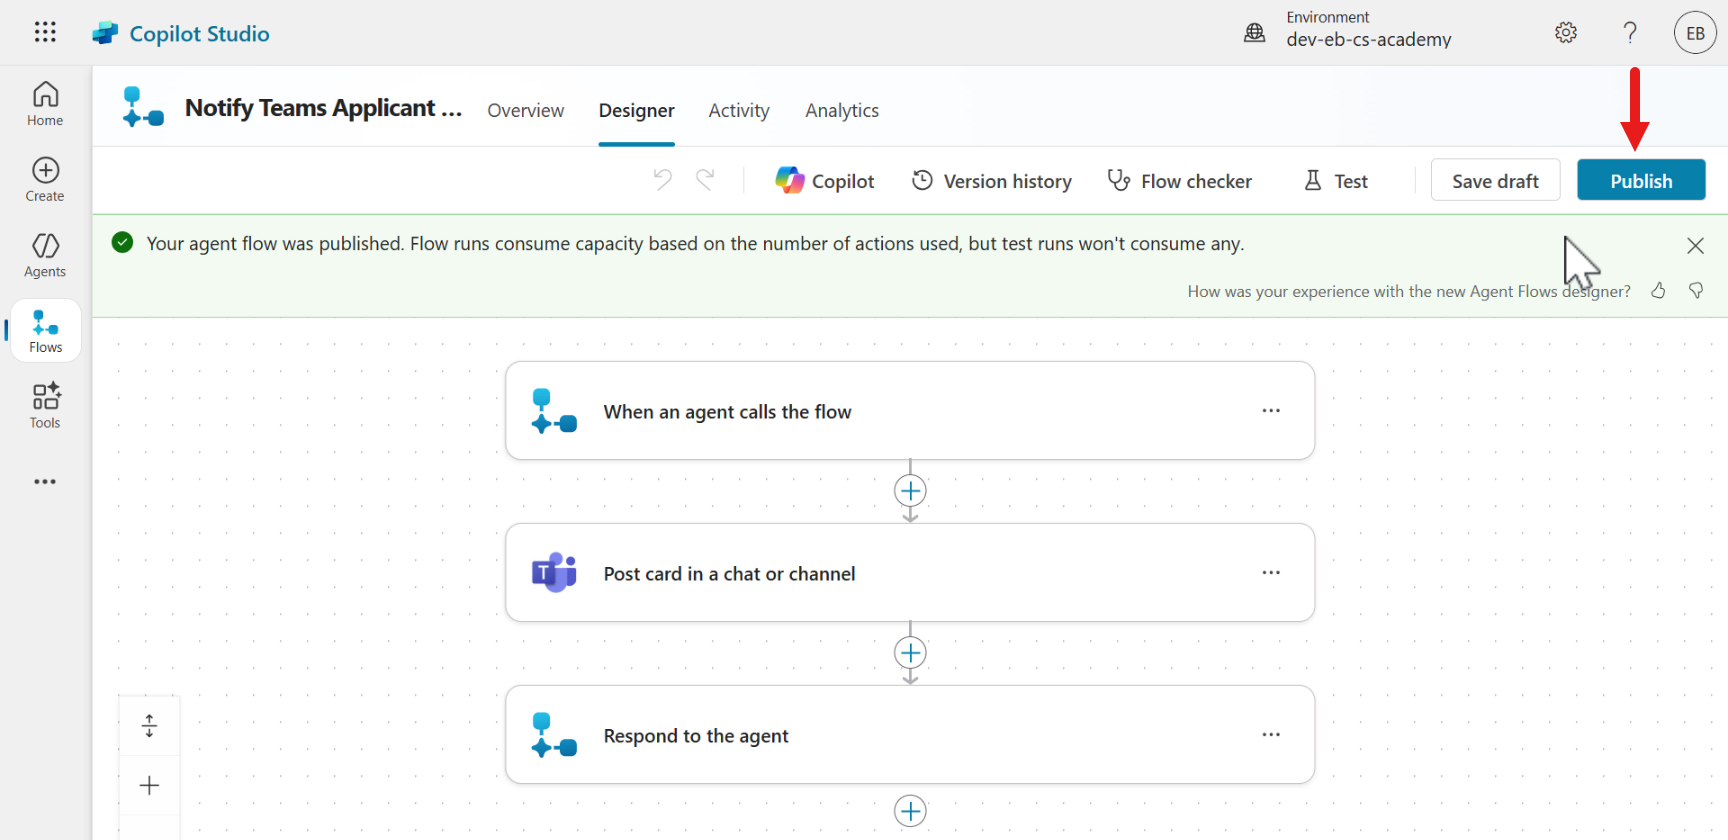
Task: Go to Home in the sidebar
Action: 45,104
